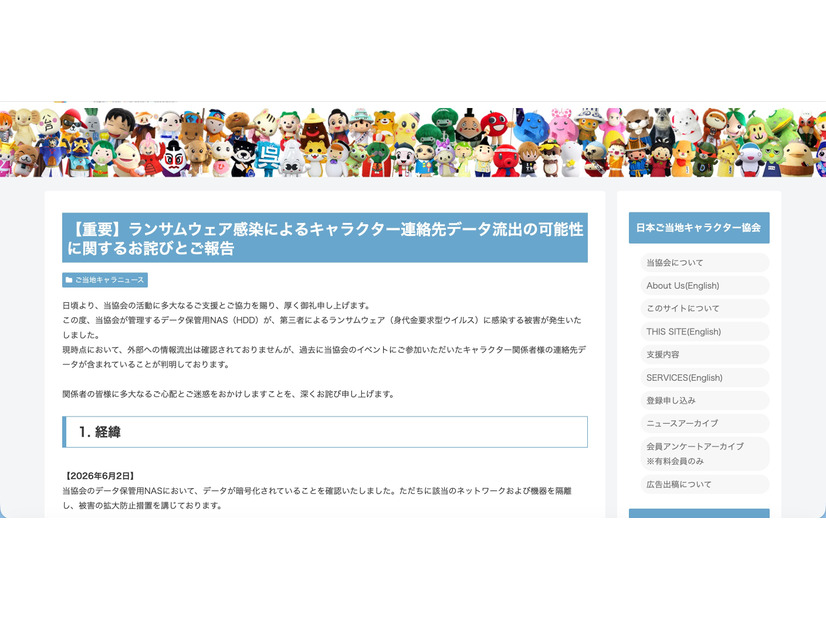Open ニュースアーカイブ sidebar link
The height and width of the screenshot is (620, 826).
pyautogui.click(x=704, y=423)
